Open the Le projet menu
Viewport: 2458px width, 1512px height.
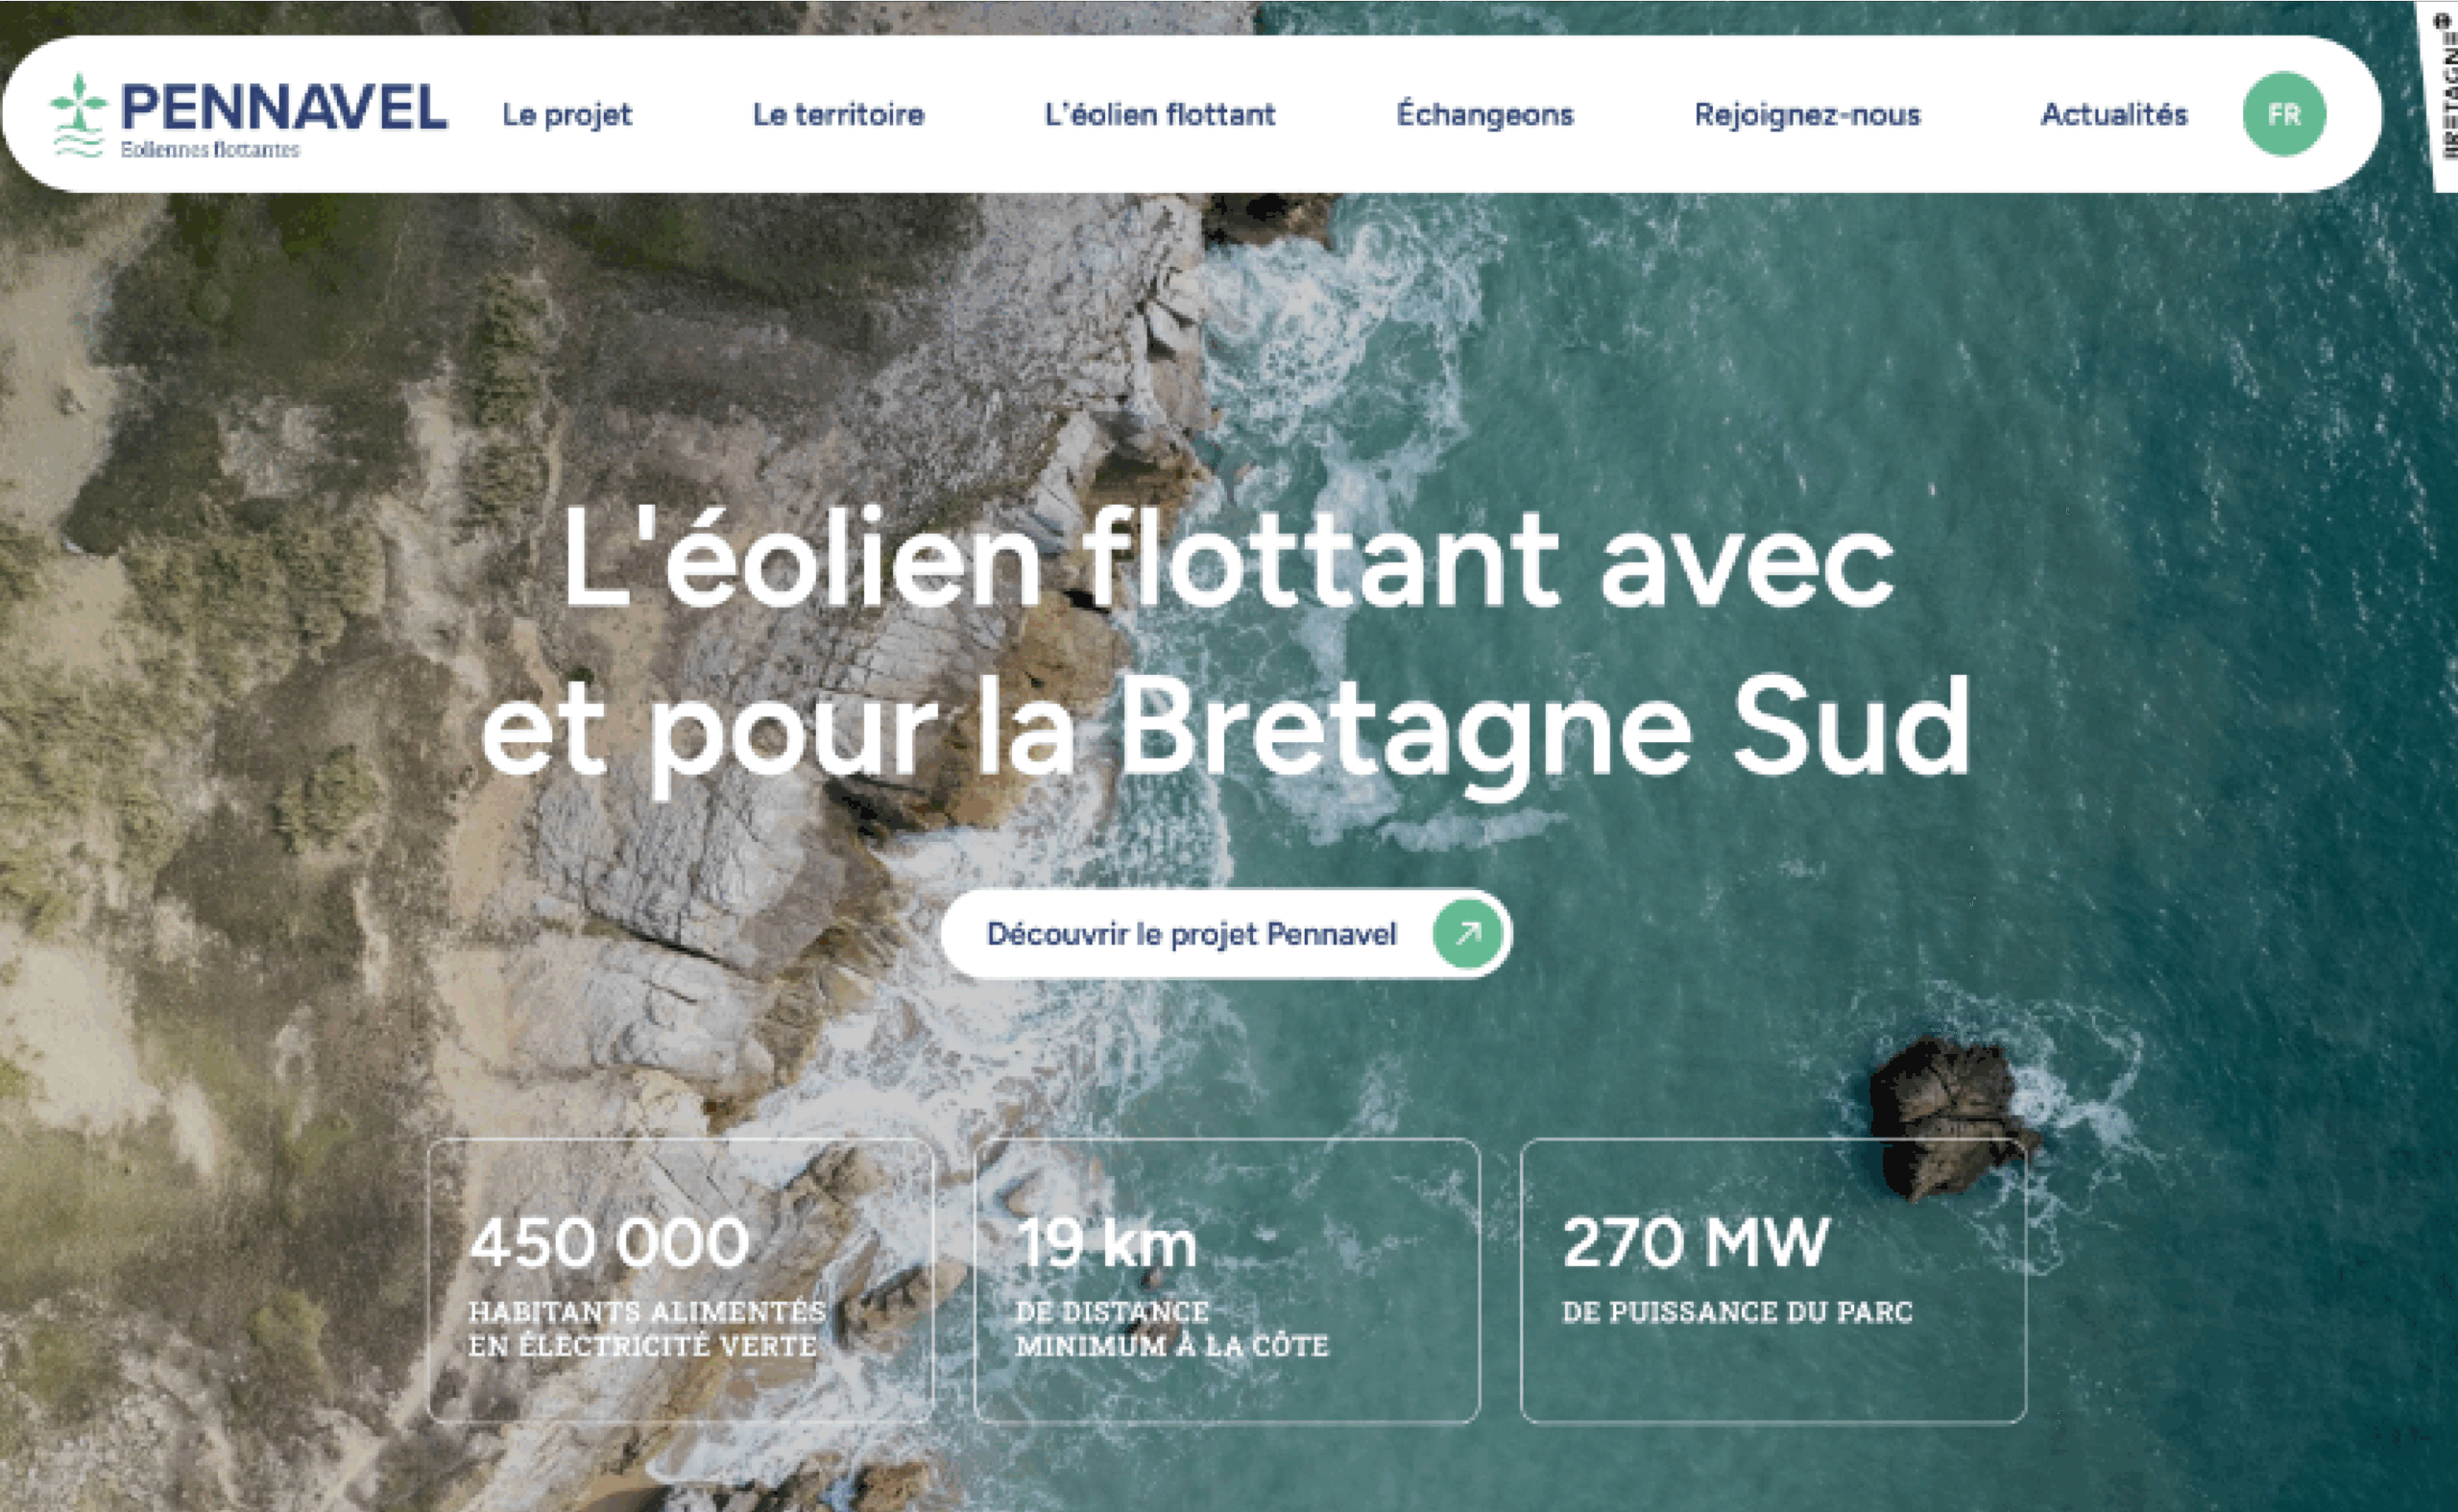[x=567, y=115]
